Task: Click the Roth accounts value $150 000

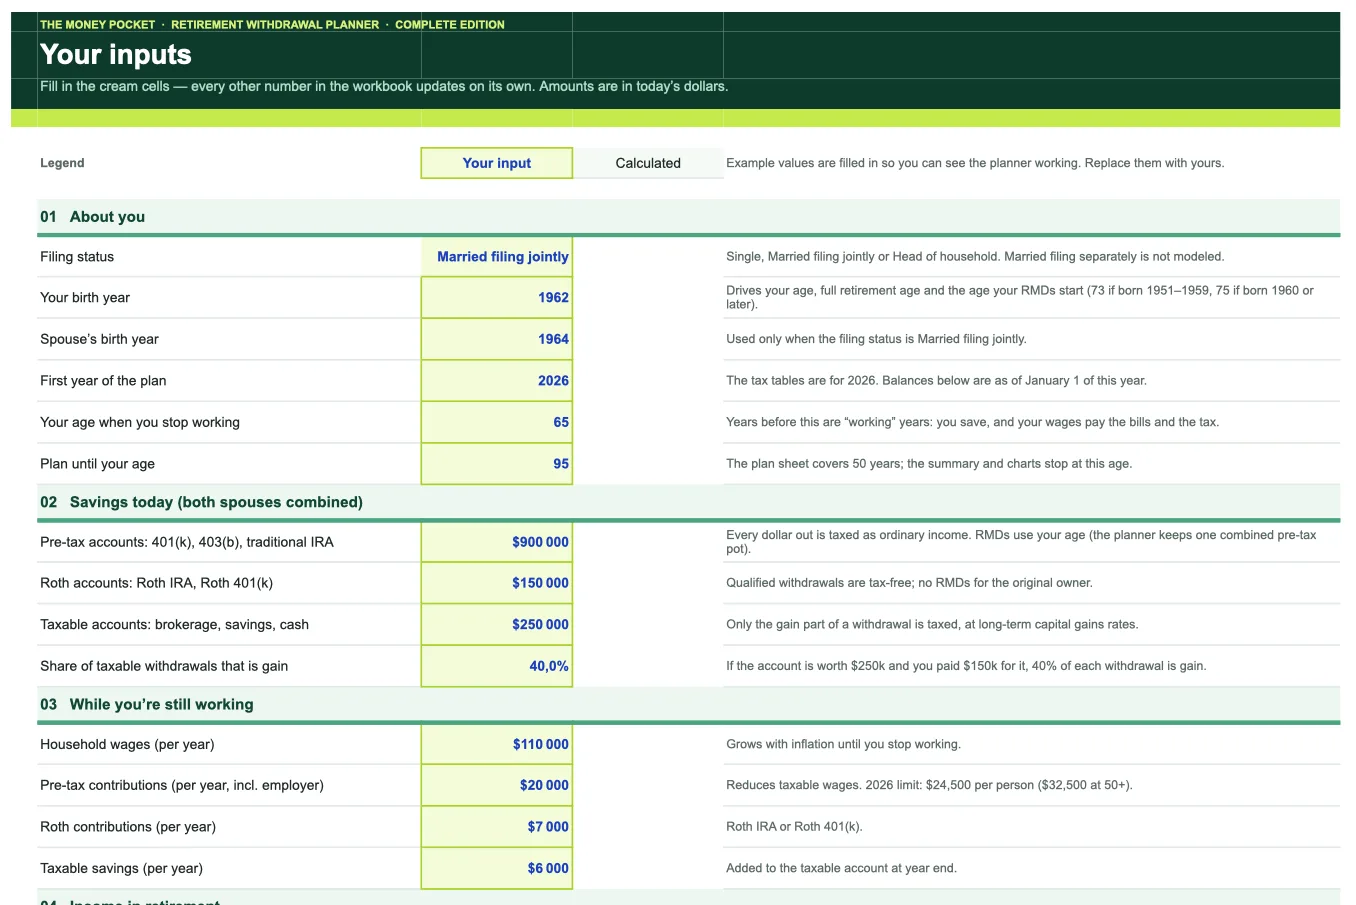Action: [497, 583]
